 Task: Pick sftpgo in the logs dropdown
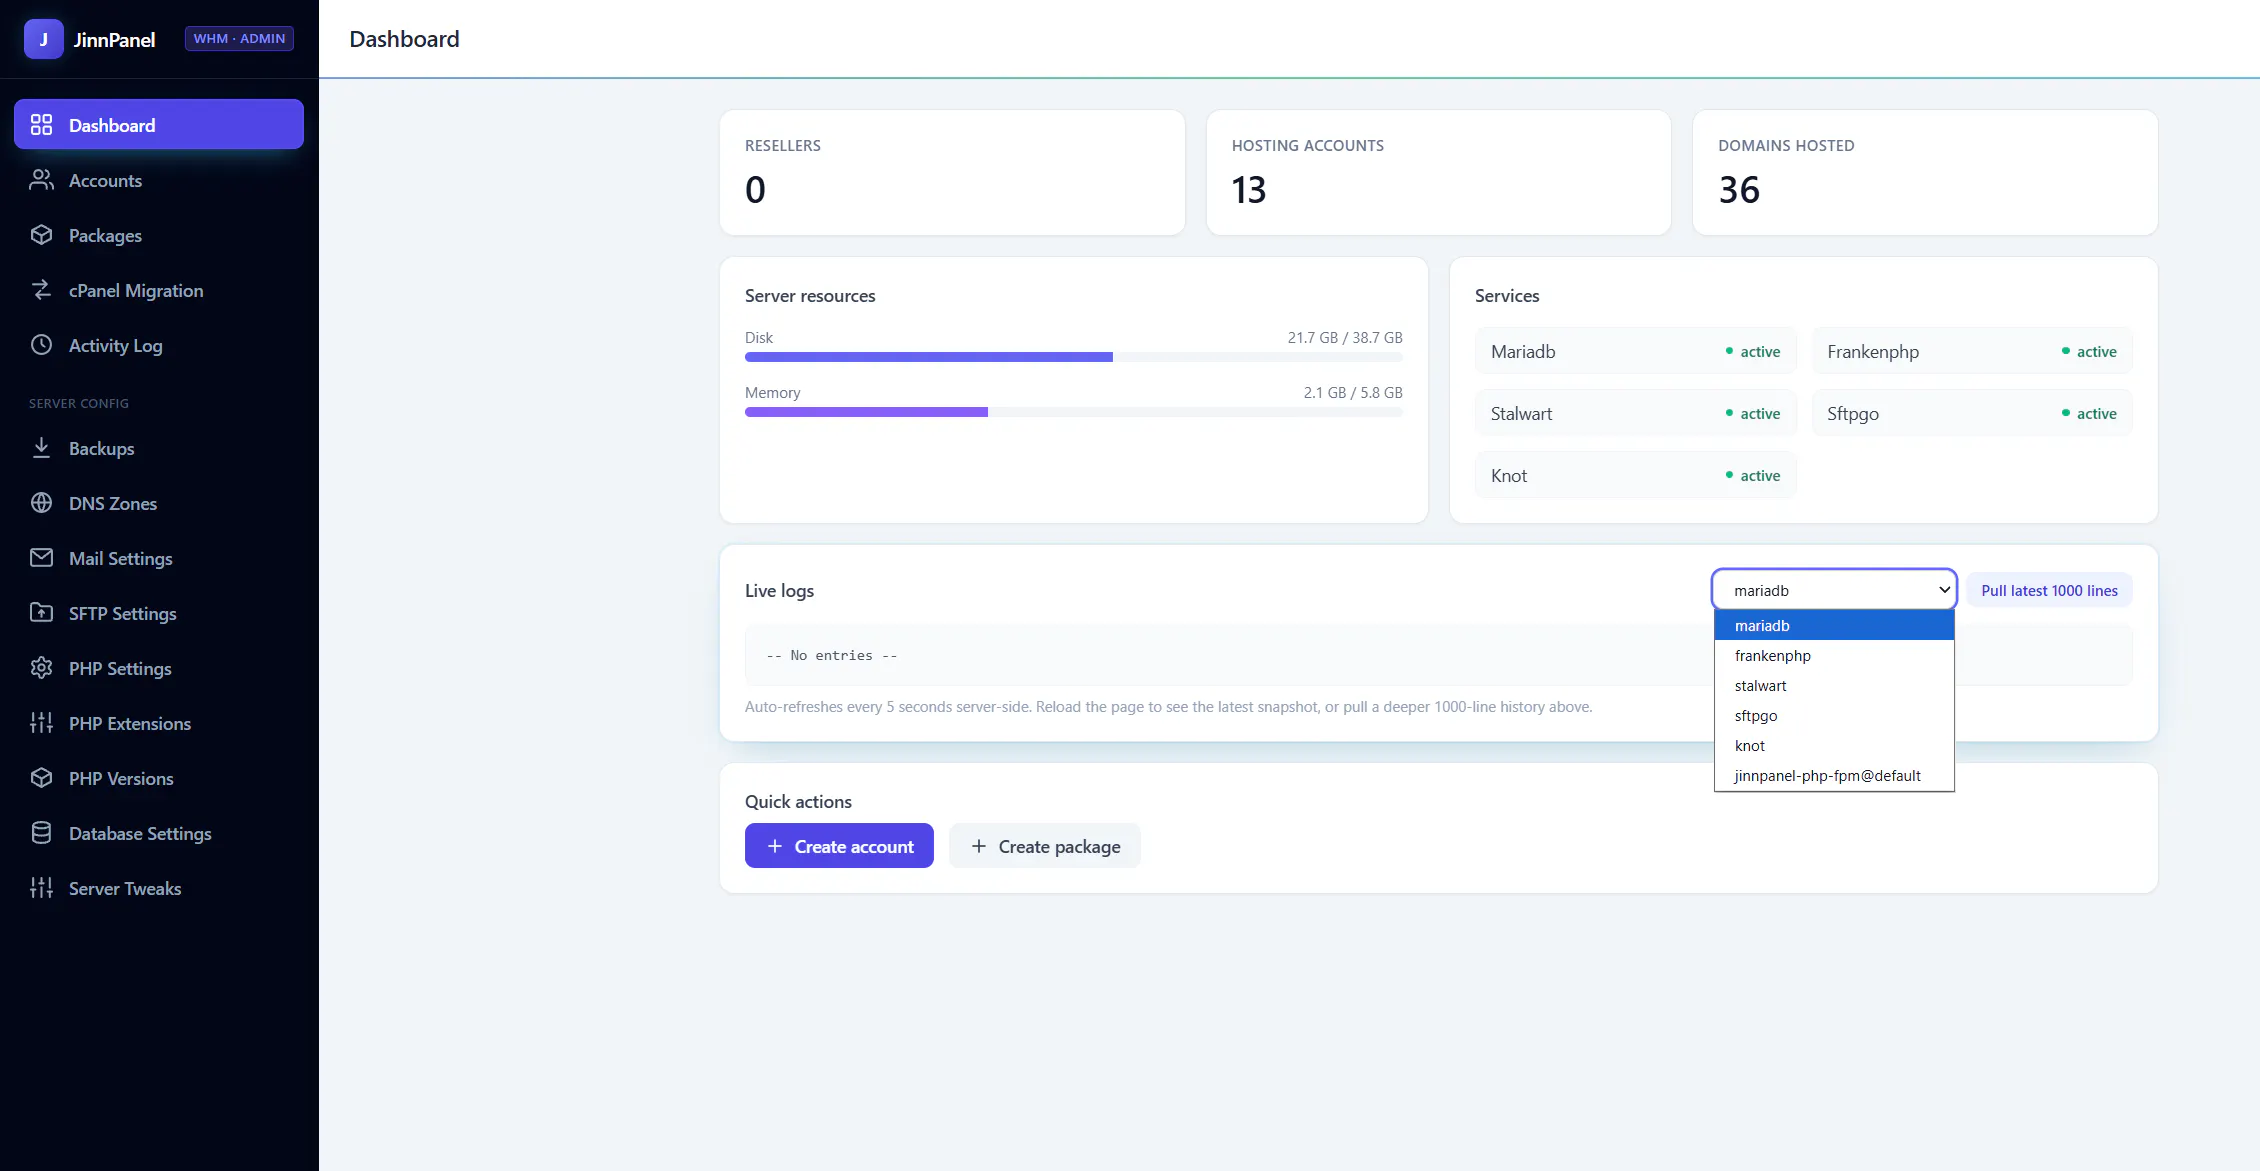(x=1834, y=716)
